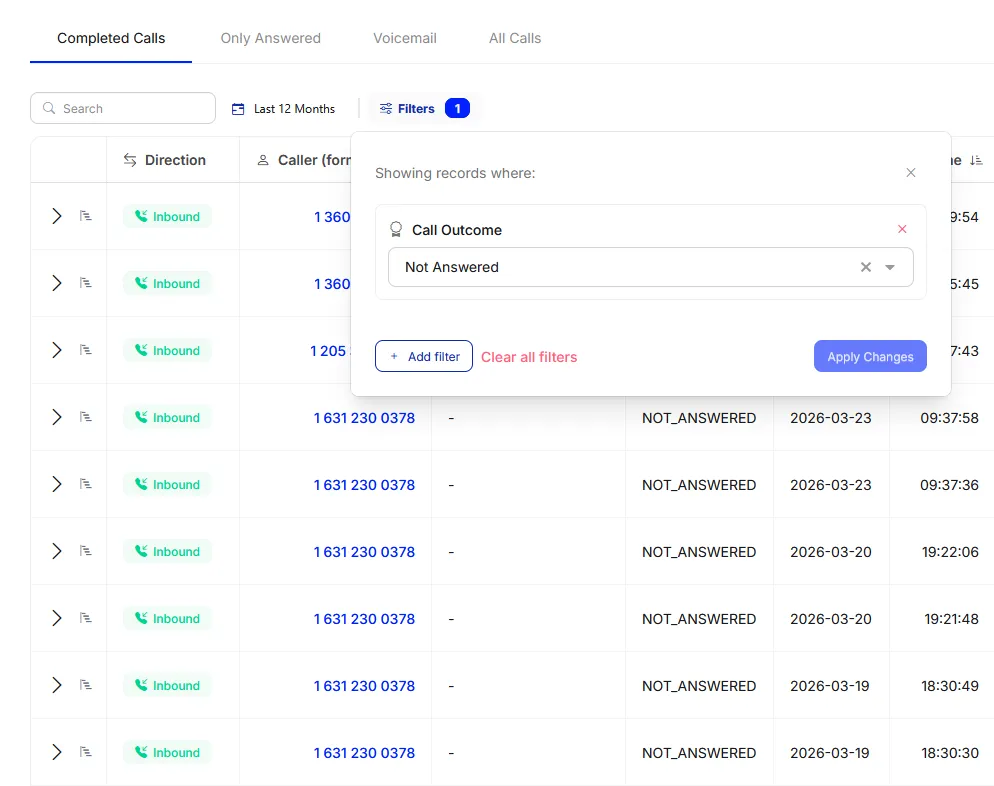Remove the Call Outcome filter
This screenshot has height=786, width=994.
[902, 229]
